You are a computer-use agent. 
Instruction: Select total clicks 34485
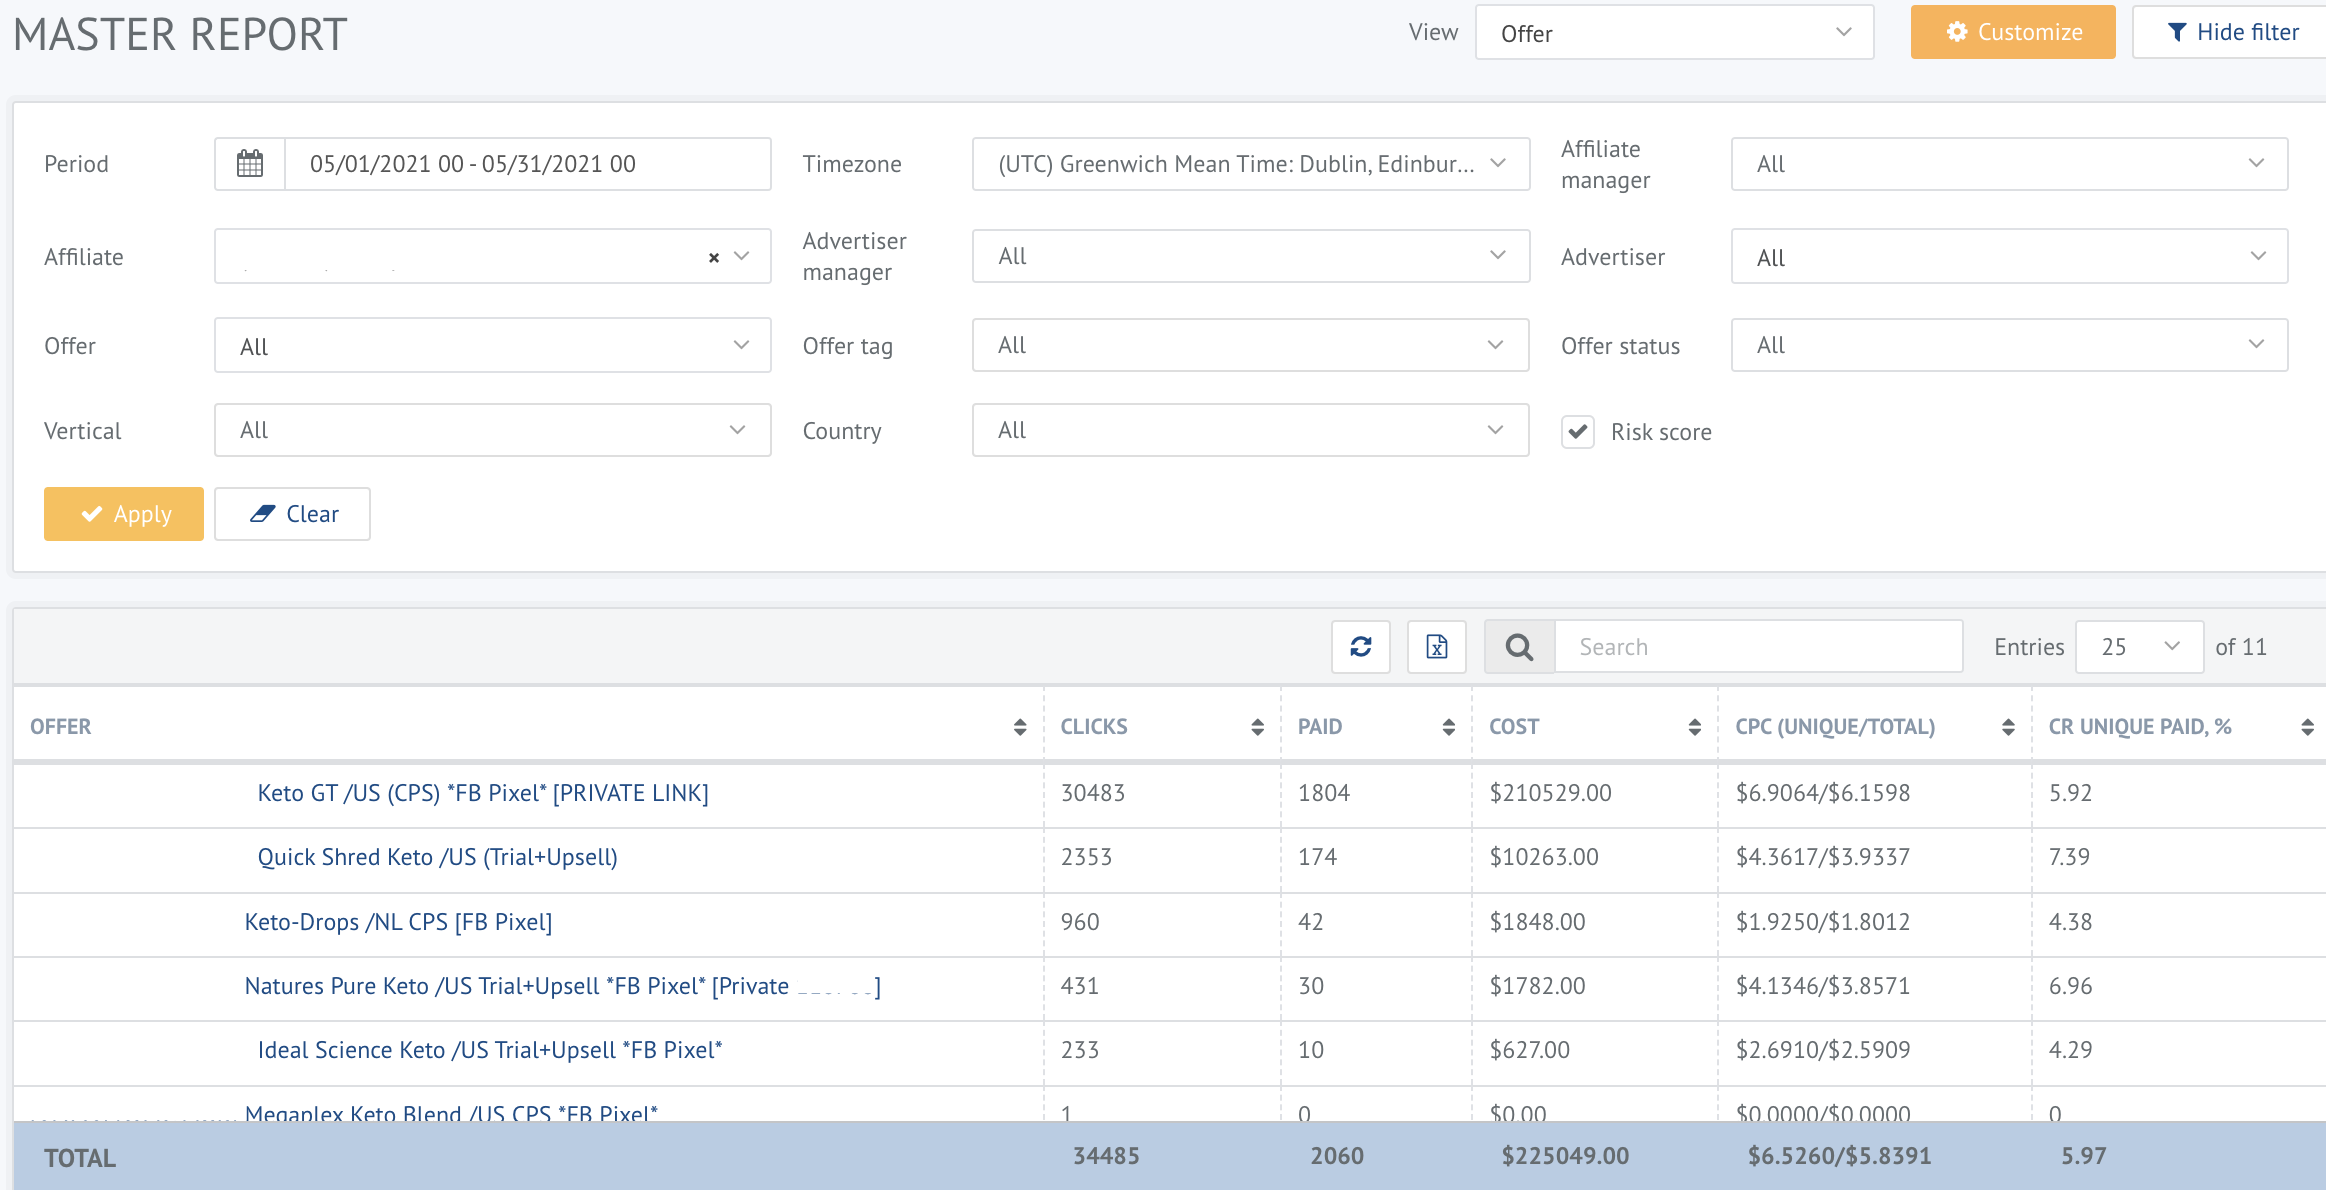[x=1106, y=1156]
